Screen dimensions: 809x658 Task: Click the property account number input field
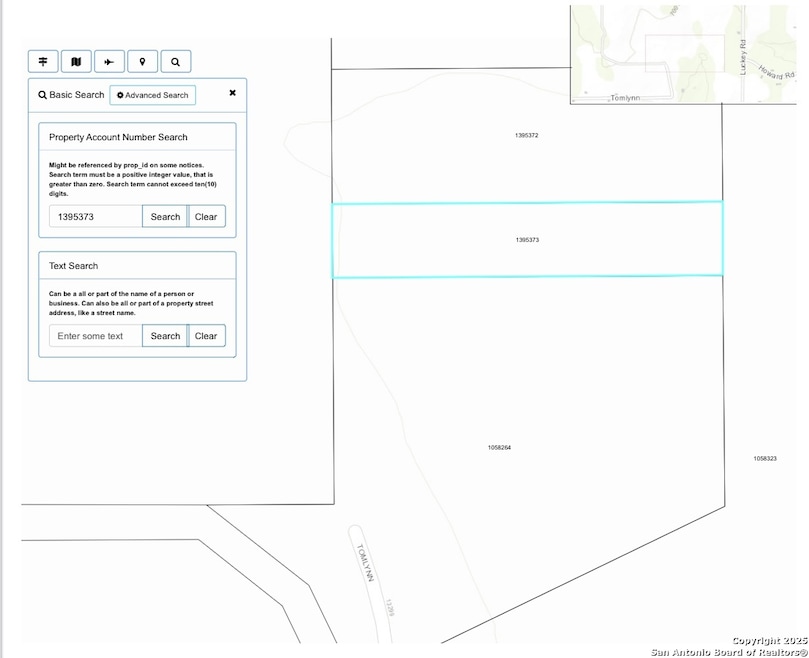tap(95, 217)
